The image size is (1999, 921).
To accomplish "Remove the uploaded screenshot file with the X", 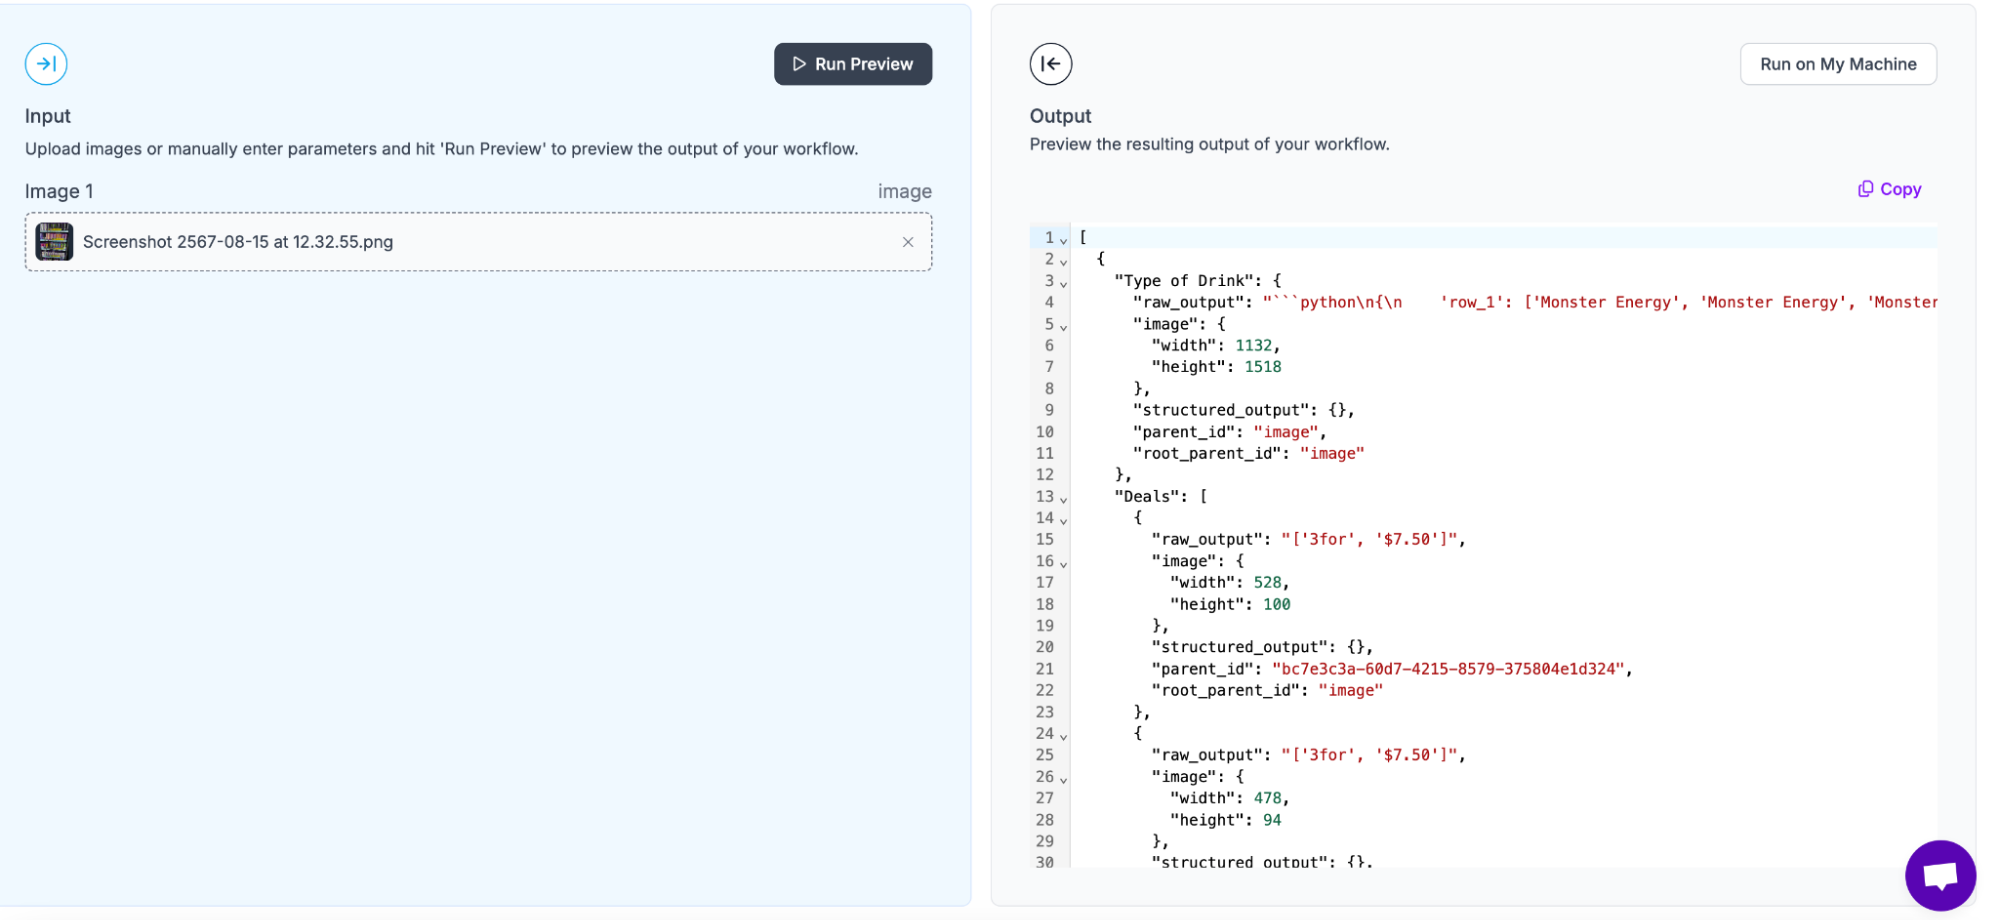I will click(907, 242).
